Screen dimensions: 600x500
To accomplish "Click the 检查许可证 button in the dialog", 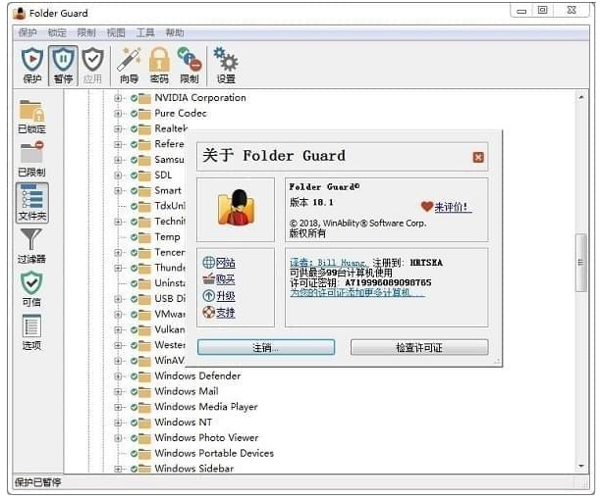I will click(419, 348).
